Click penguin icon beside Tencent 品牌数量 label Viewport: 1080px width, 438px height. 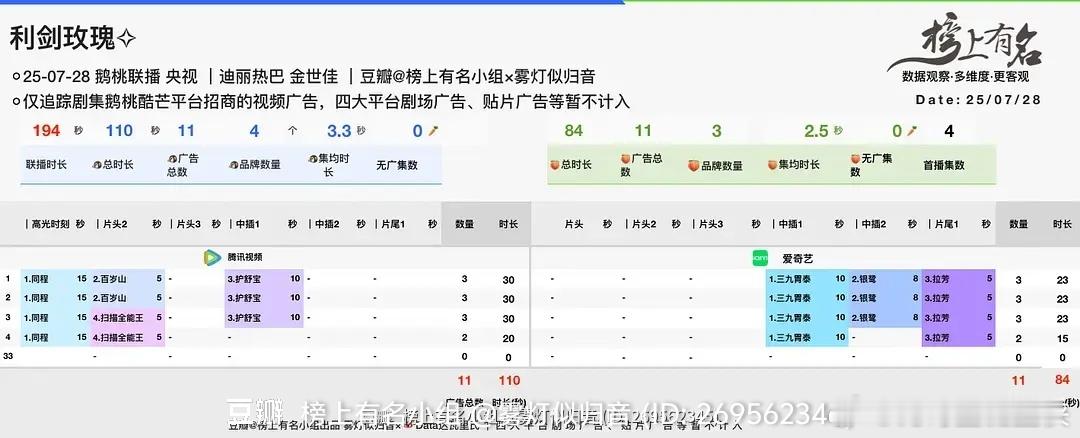point(233,165)
